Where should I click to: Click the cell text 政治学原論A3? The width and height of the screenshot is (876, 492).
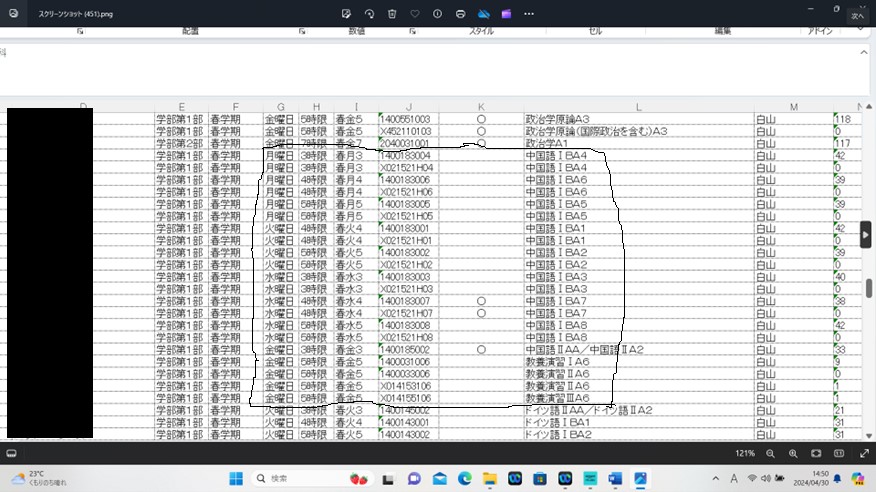pyautogui.click(x=557, y=119)
